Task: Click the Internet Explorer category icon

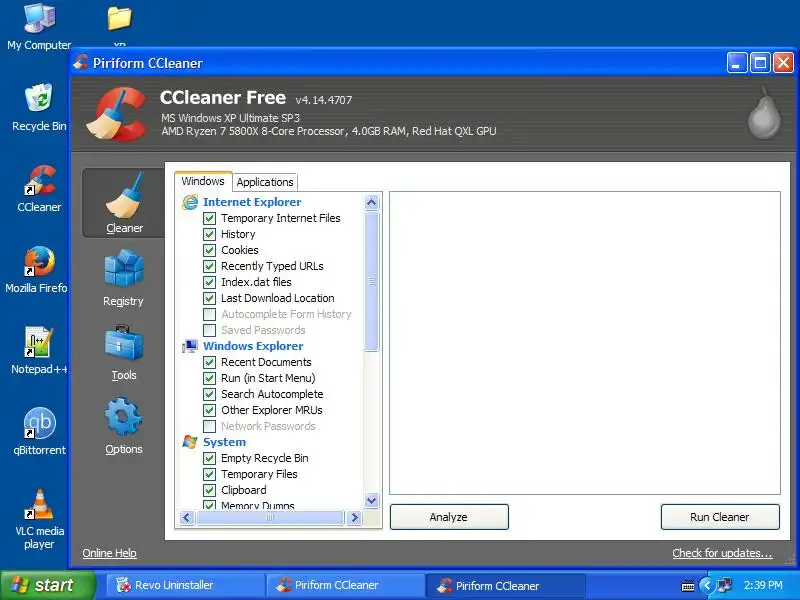Action: click(x=190, y=202)
